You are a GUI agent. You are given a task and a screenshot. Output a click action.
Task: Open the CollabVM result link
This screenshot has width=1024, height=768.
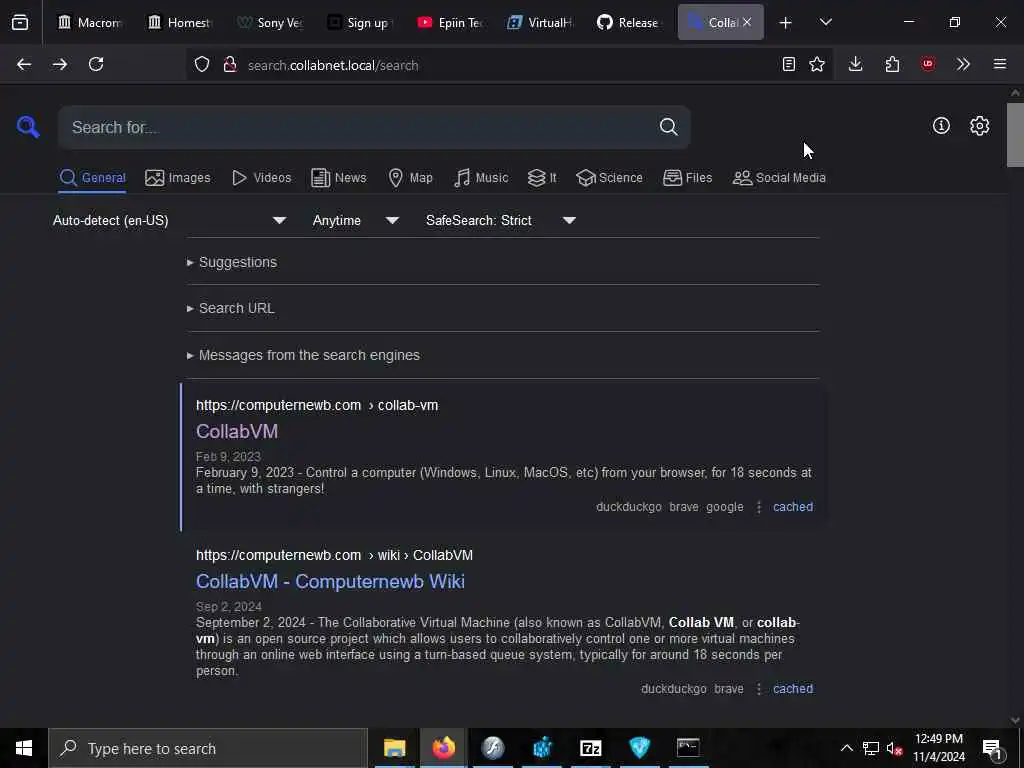coord(237,431)
